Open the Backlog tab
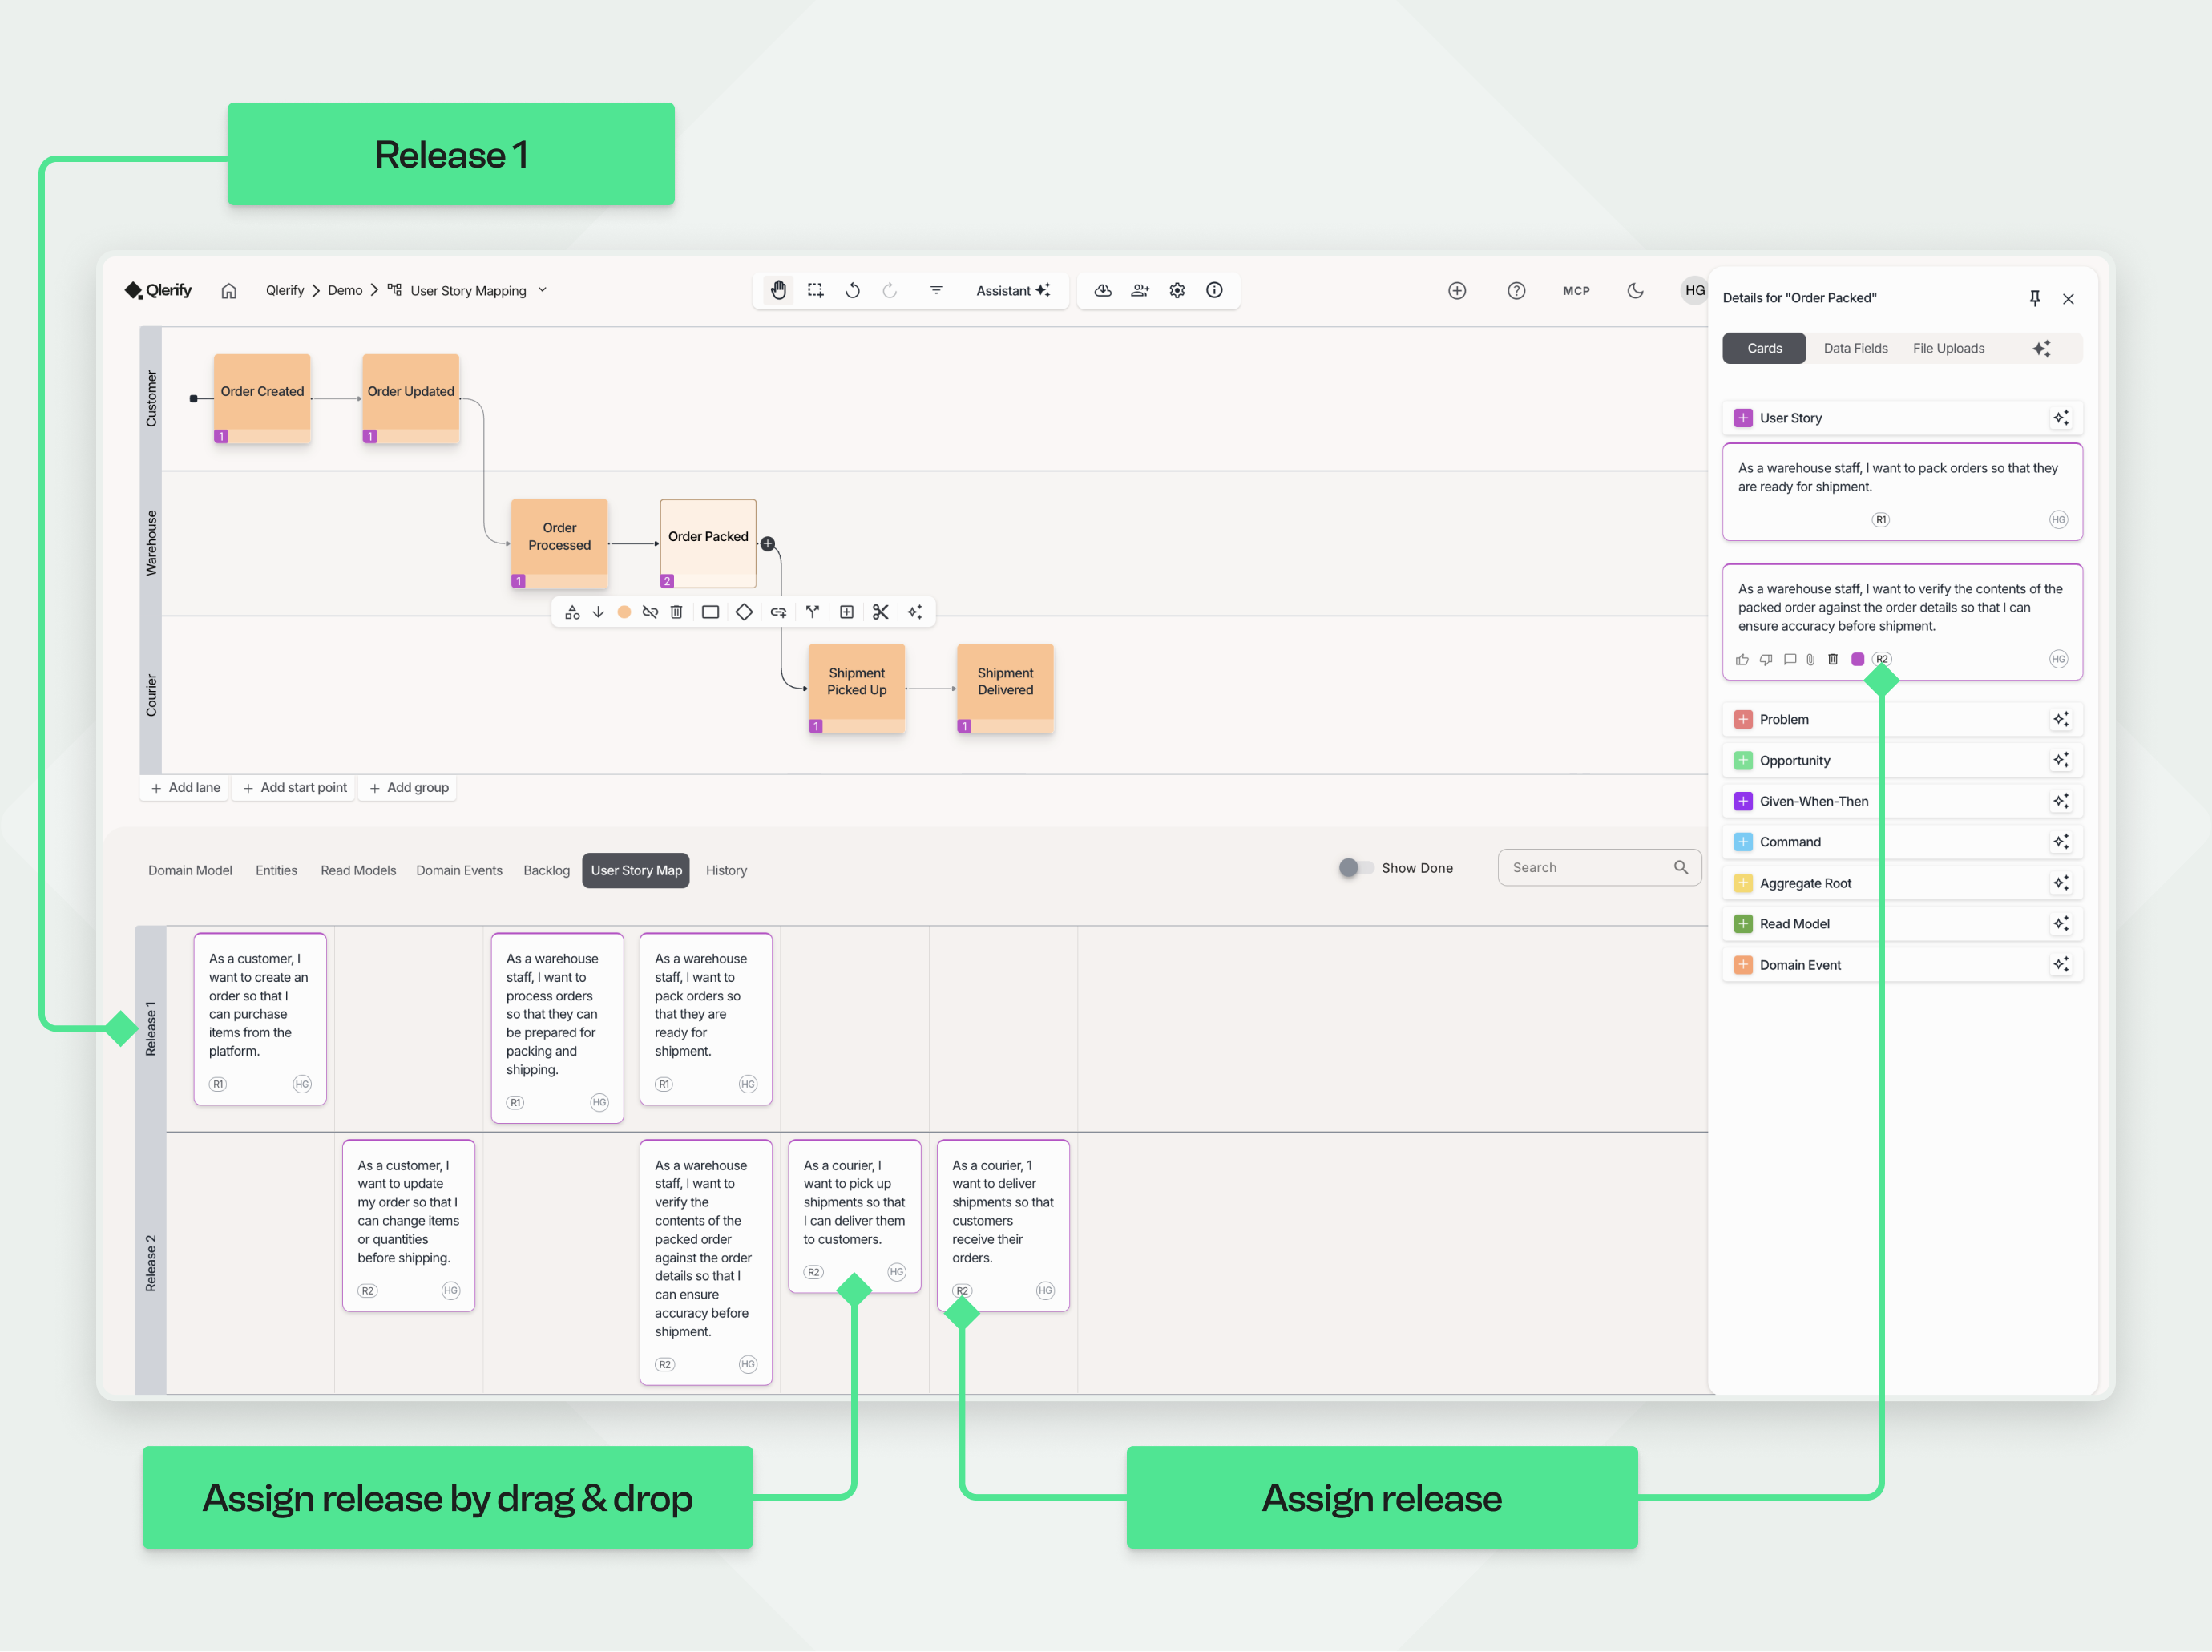2212x1652 pixels. [x=546, y=870]
